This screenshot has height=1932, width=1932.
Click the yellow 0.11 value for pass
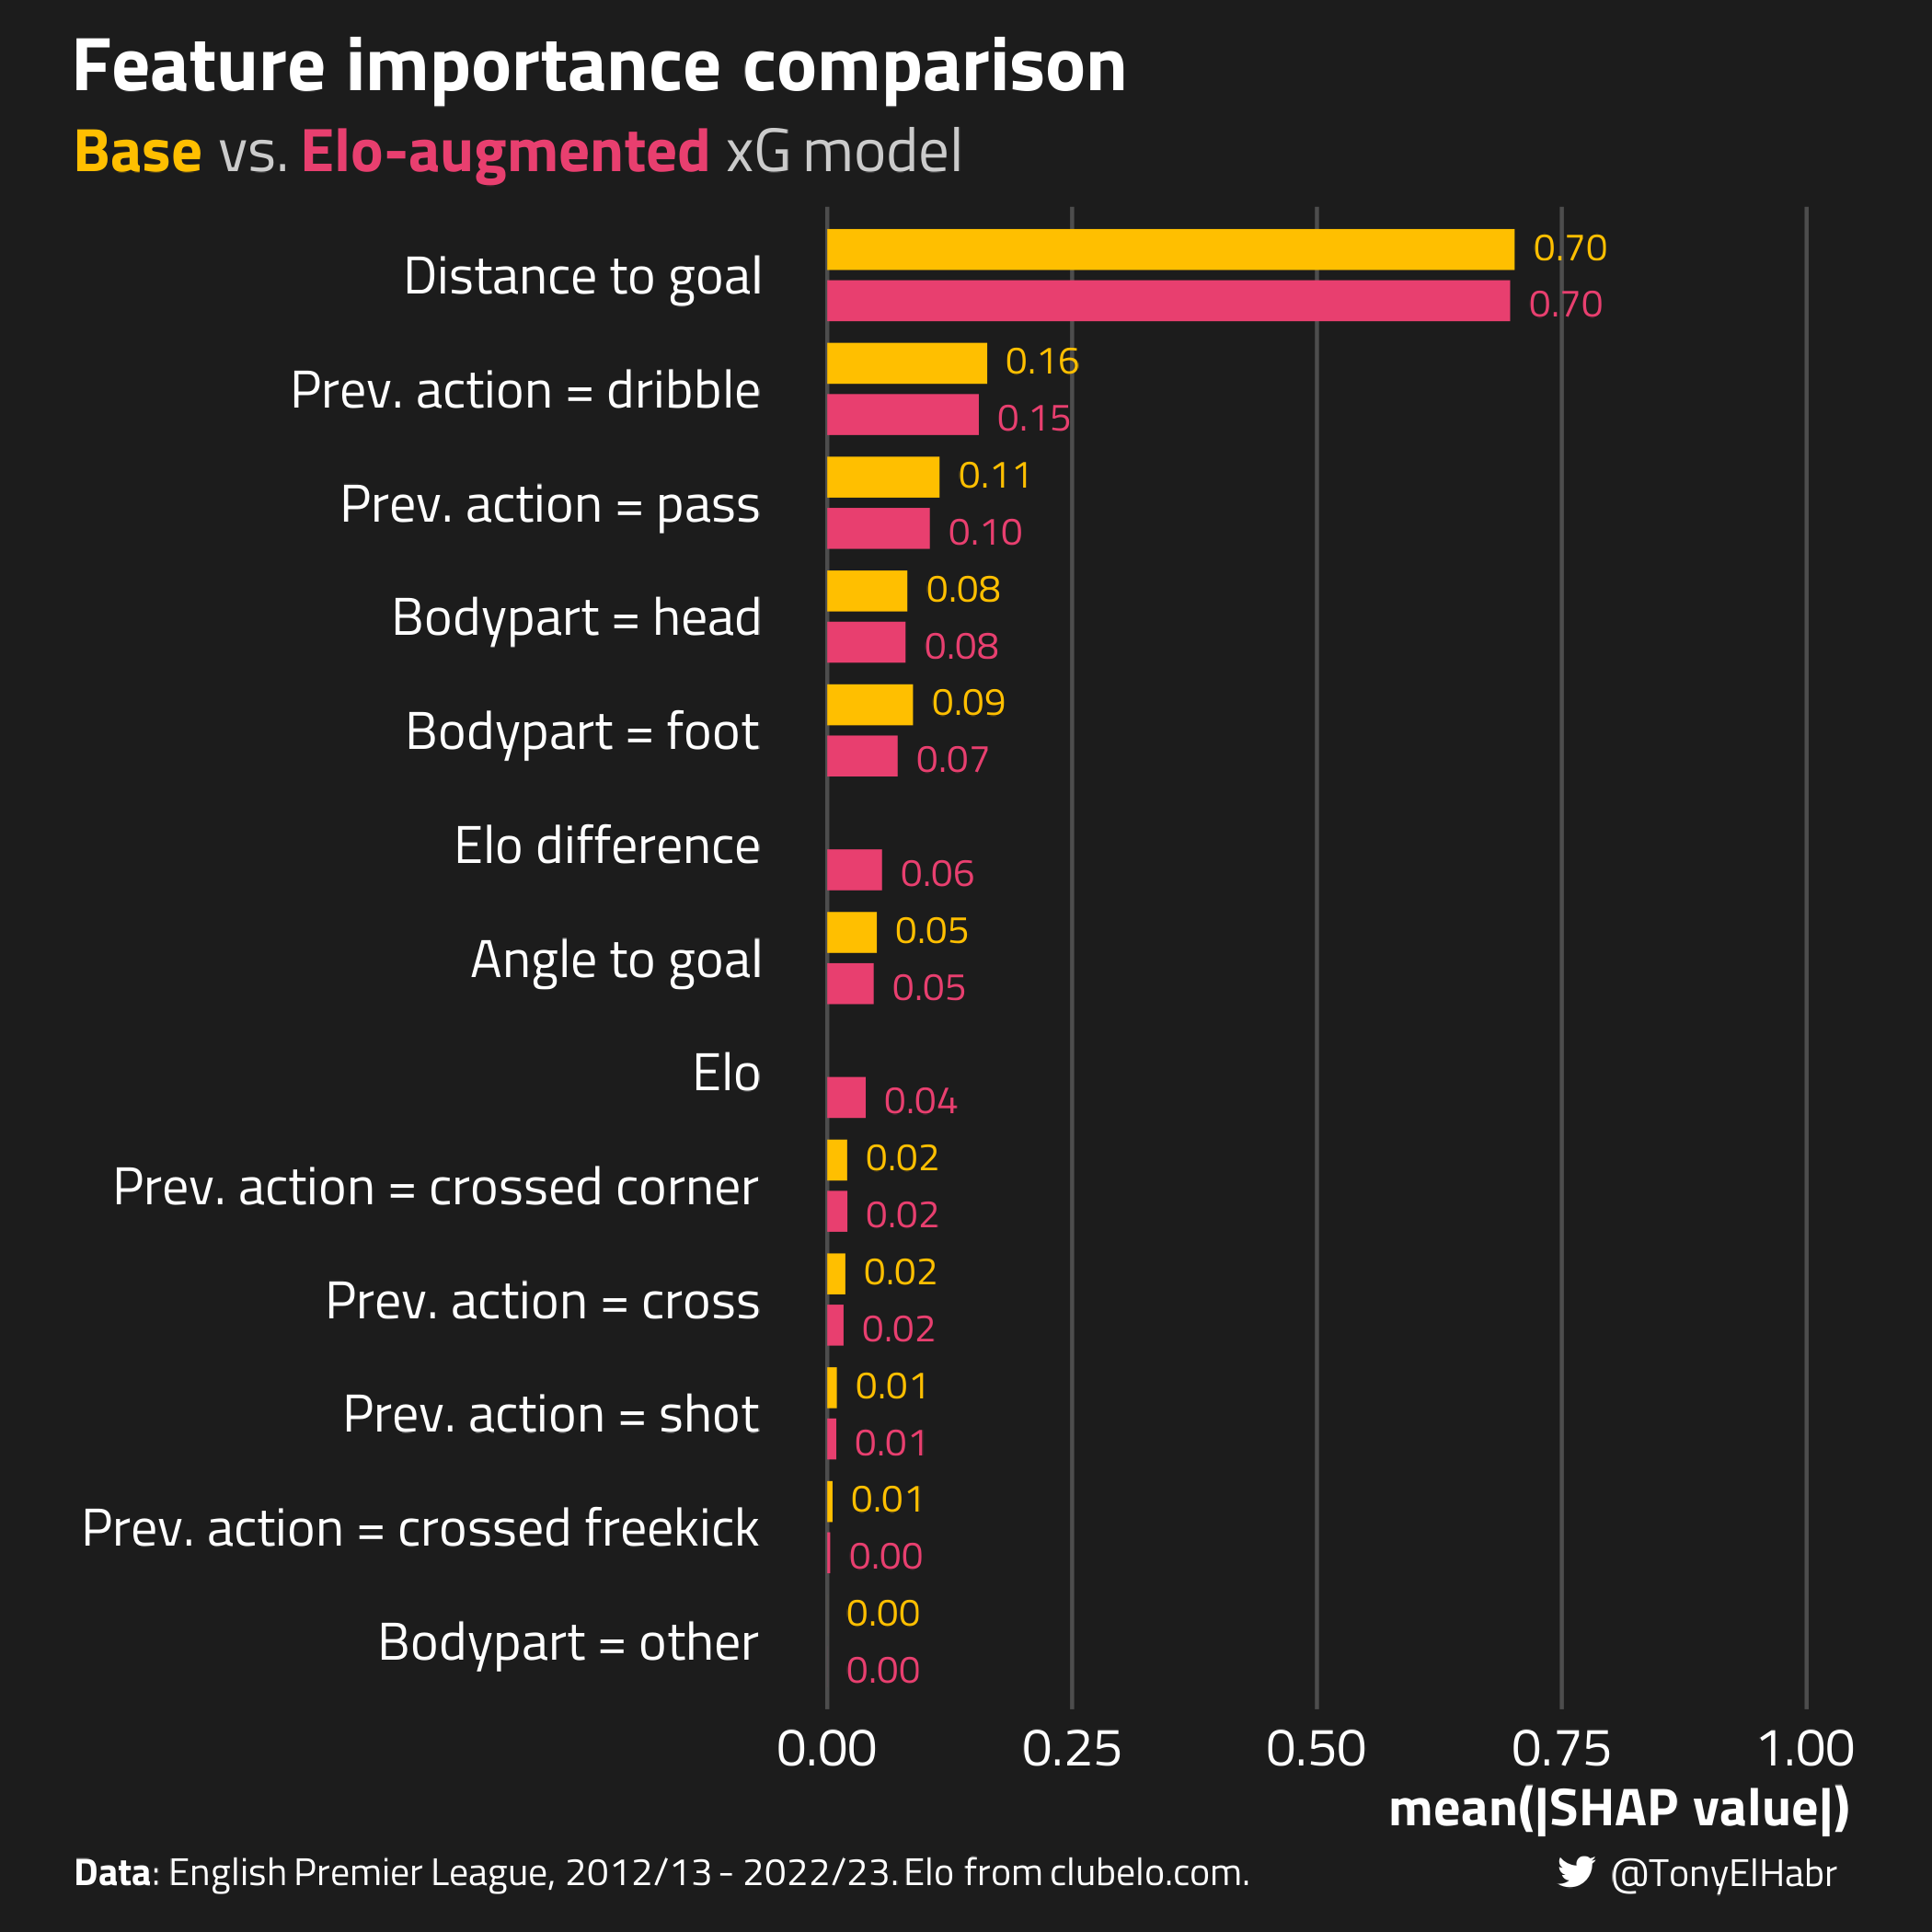click(x=994, y=476)
